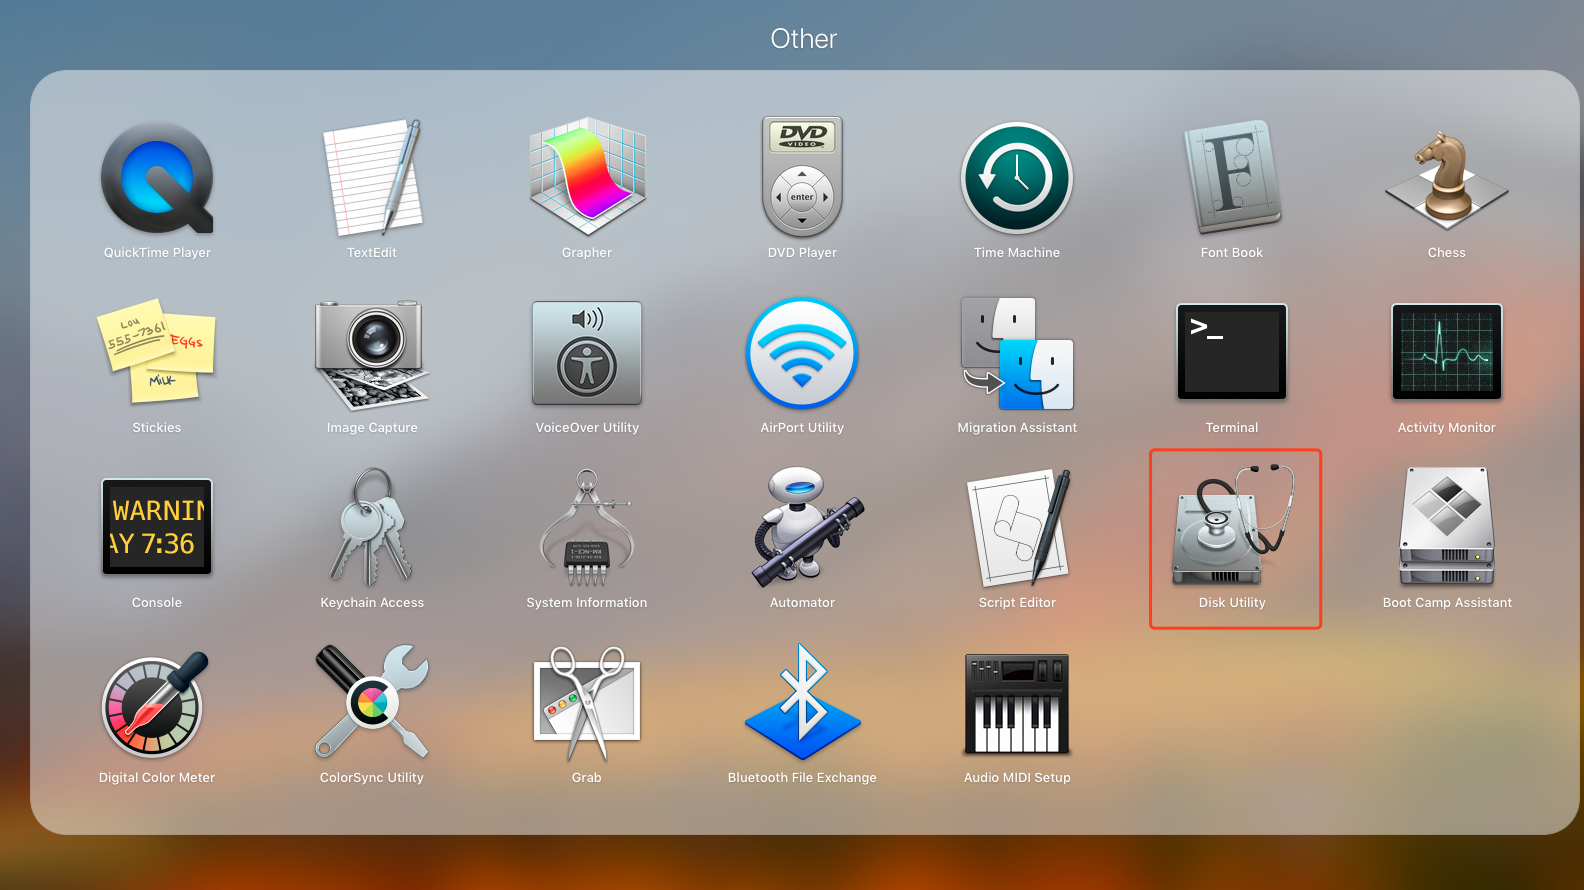Launch Boot Camp Assistant
1584x890 pixels.
(x=1447, y=527)
